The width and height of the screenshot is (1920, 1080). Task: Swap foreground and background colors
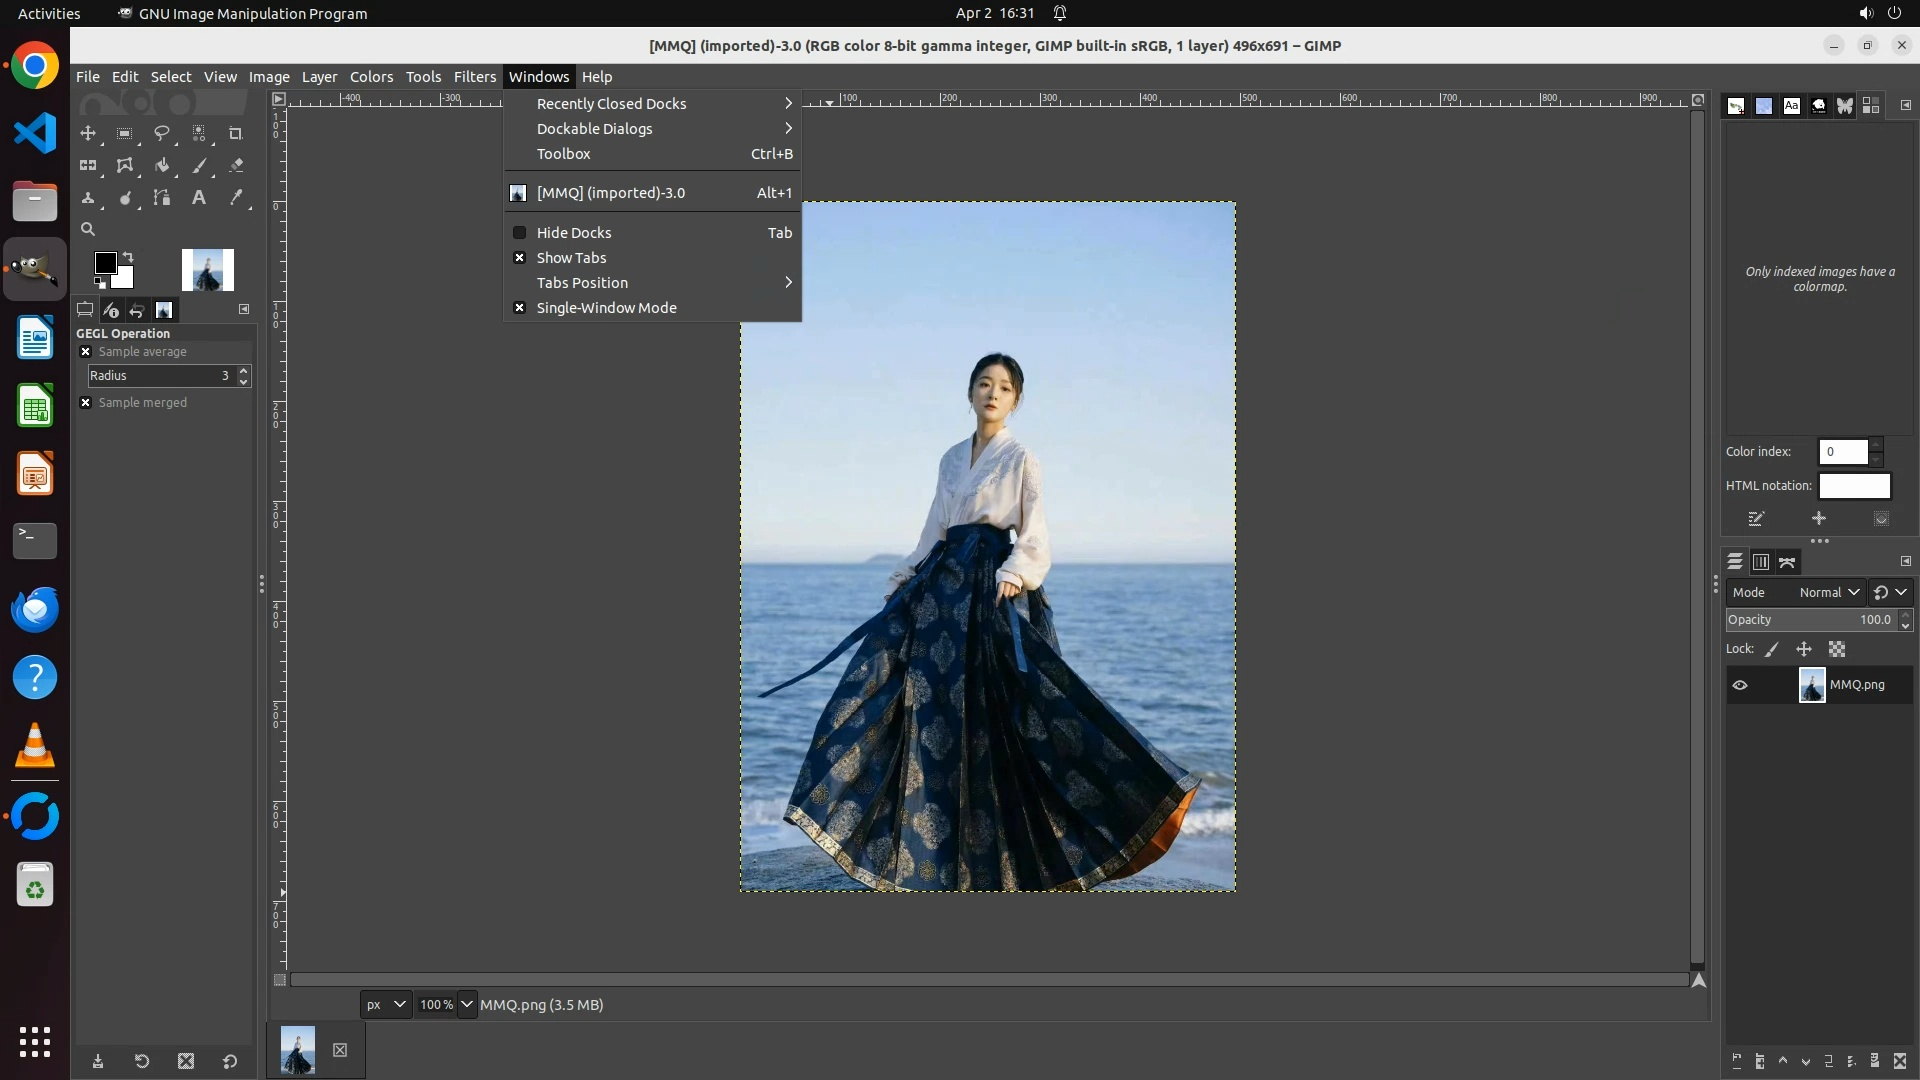(x=128, y=257)
